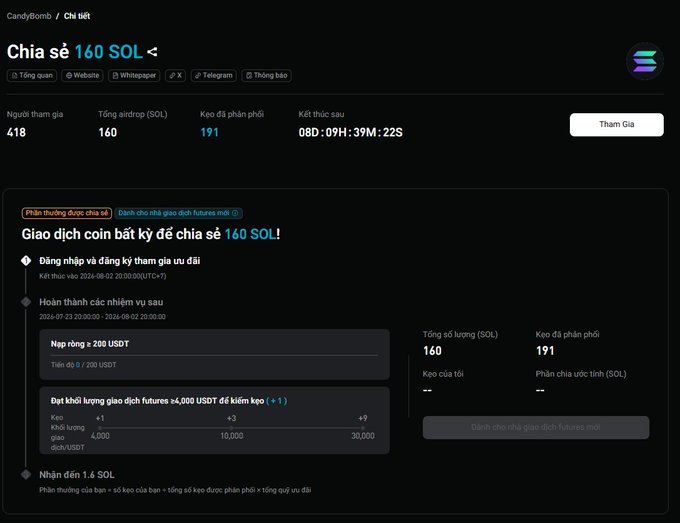Screen dimensions: 680x523
Task: Click the 160 SOL text in page title
Action: click(x=108, y=52)
